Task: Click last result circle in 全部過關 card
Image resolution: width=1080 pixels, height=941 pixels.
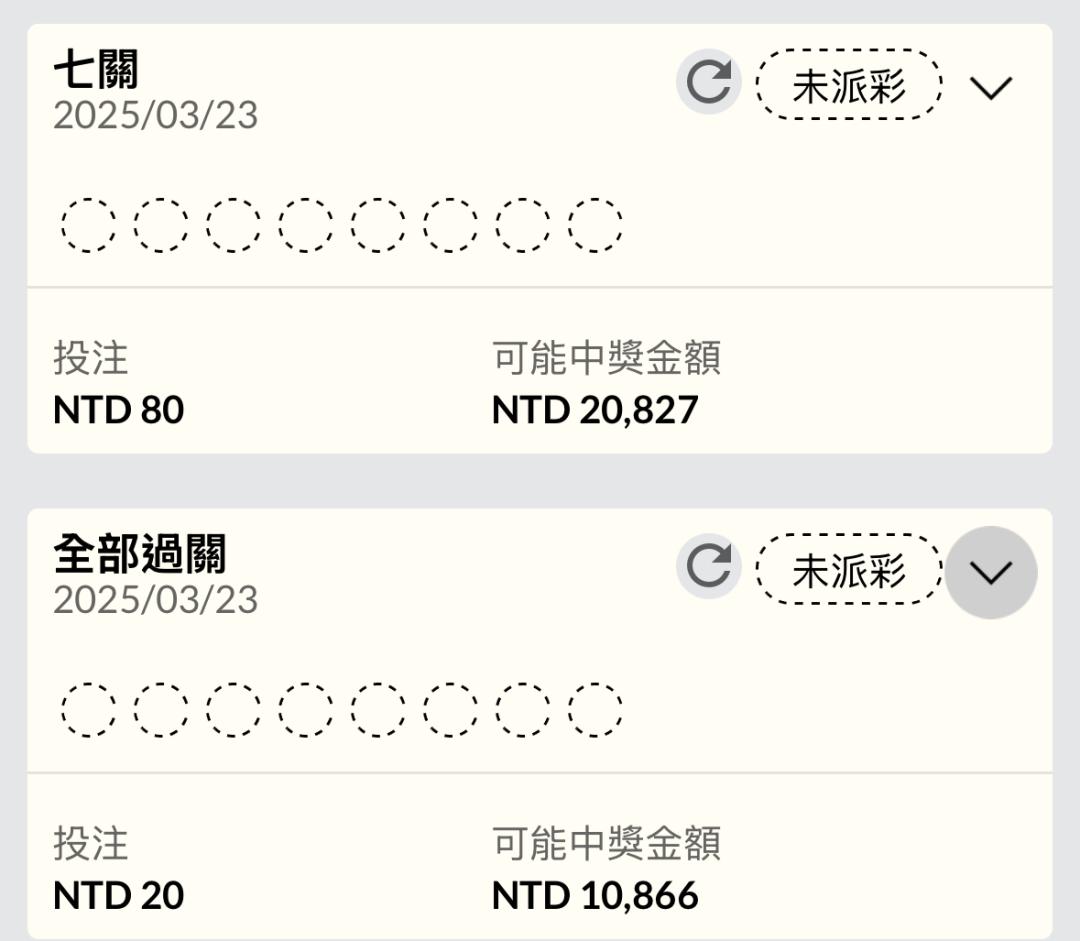Action: [x=596, y=710]
